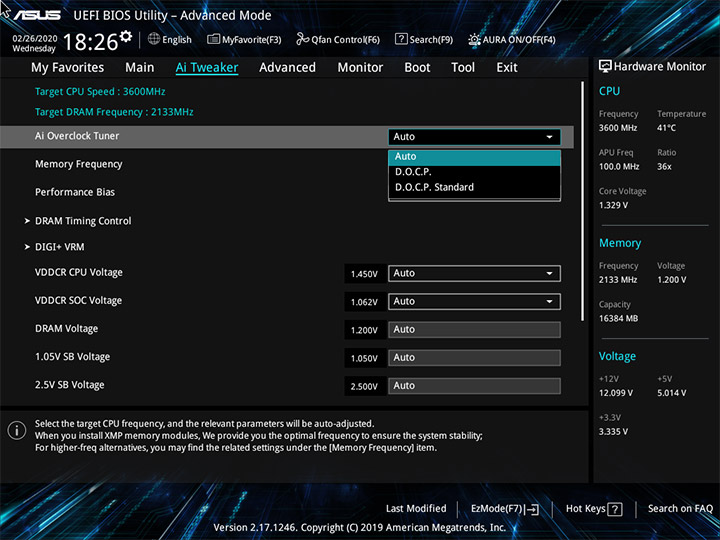Click the 18:26 clock display
This screenshot has width=720, height=540.
(x=90, y=42)
